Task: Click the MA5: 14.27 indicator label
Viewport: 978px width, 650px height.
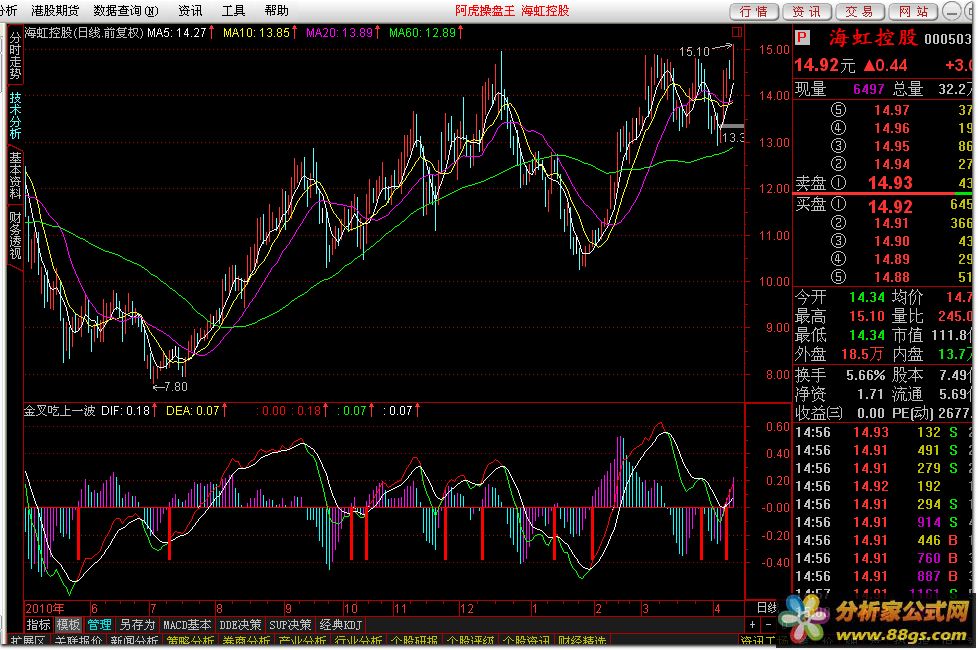Action: pyautogui.click(x=177, y=32)
